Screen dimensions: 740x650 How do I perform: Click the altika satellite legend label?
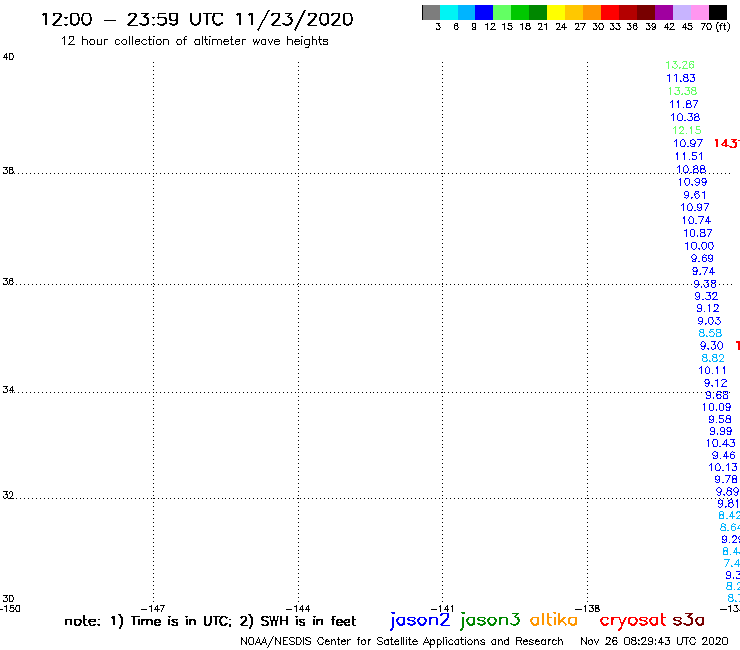coord(554,620)
